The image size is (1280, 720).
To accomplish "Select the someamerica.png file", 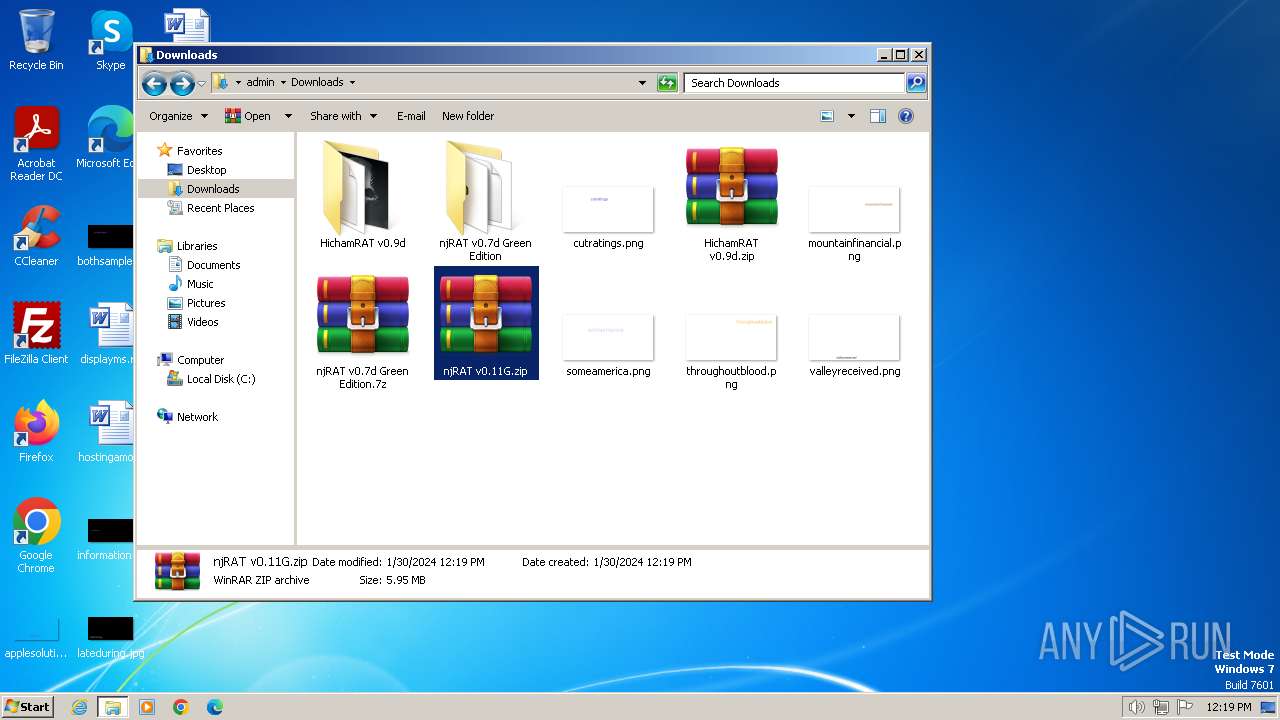I will pyautogui.click(x=608, y=345).
